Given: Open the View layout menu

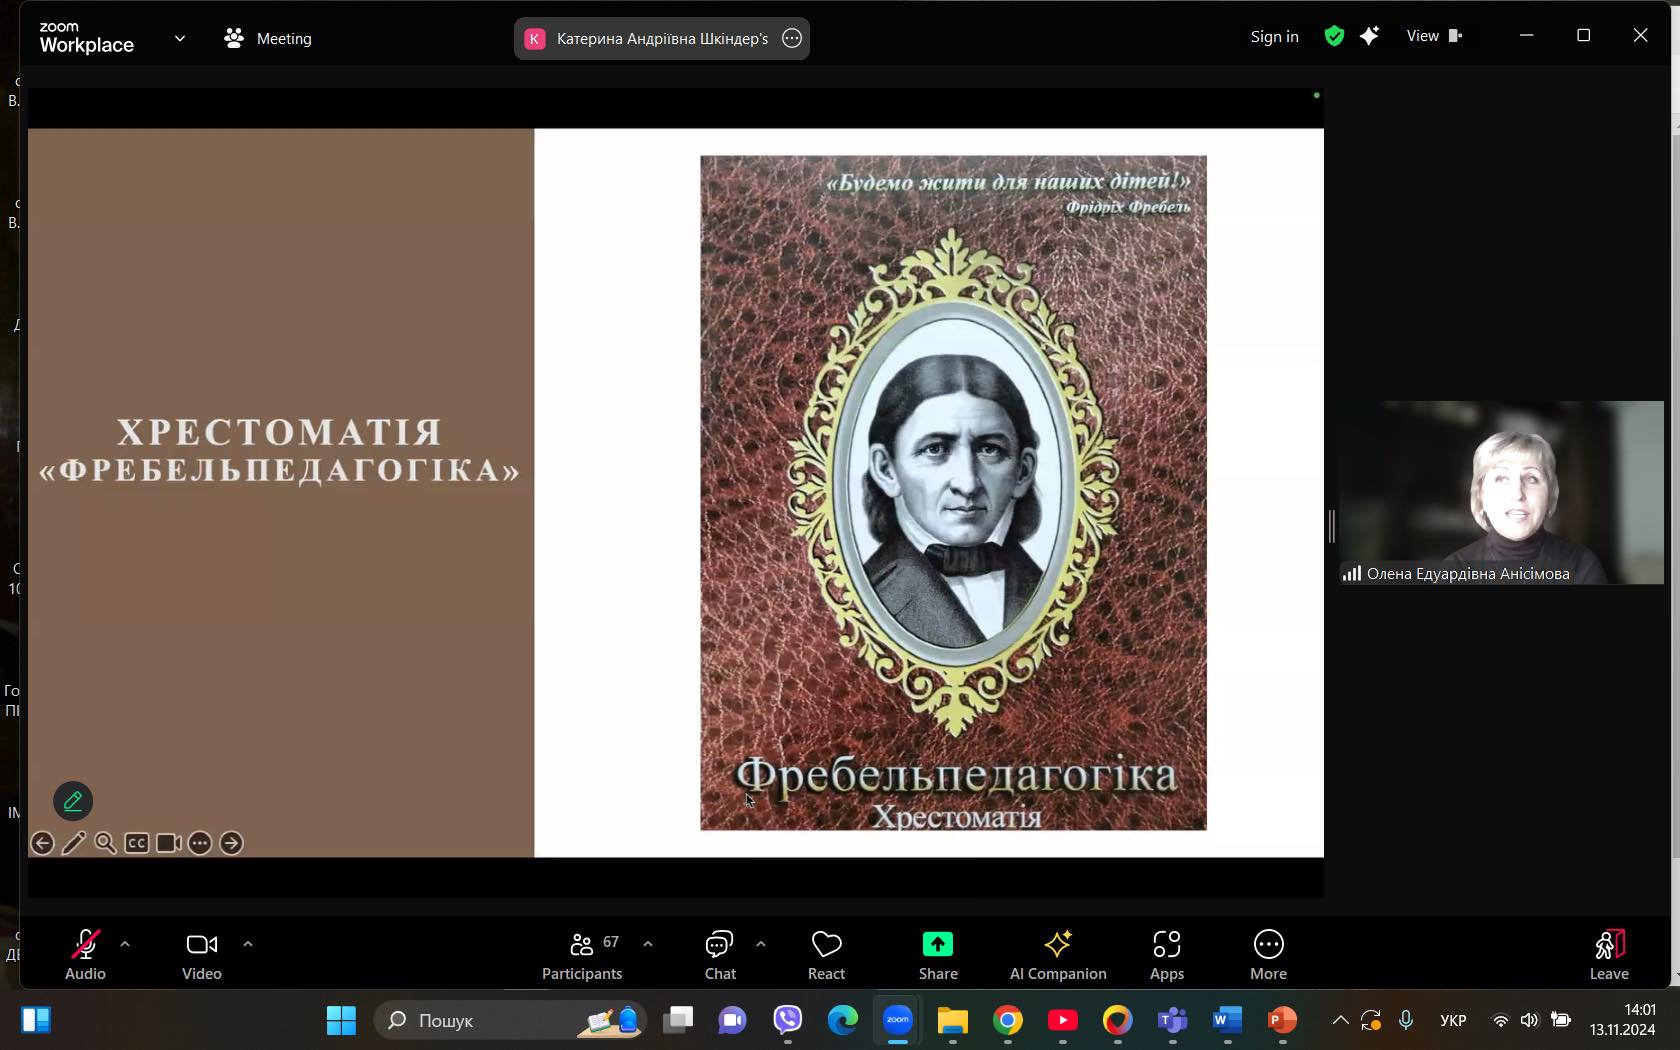Looking at the screenshot, I should 1434,36.
